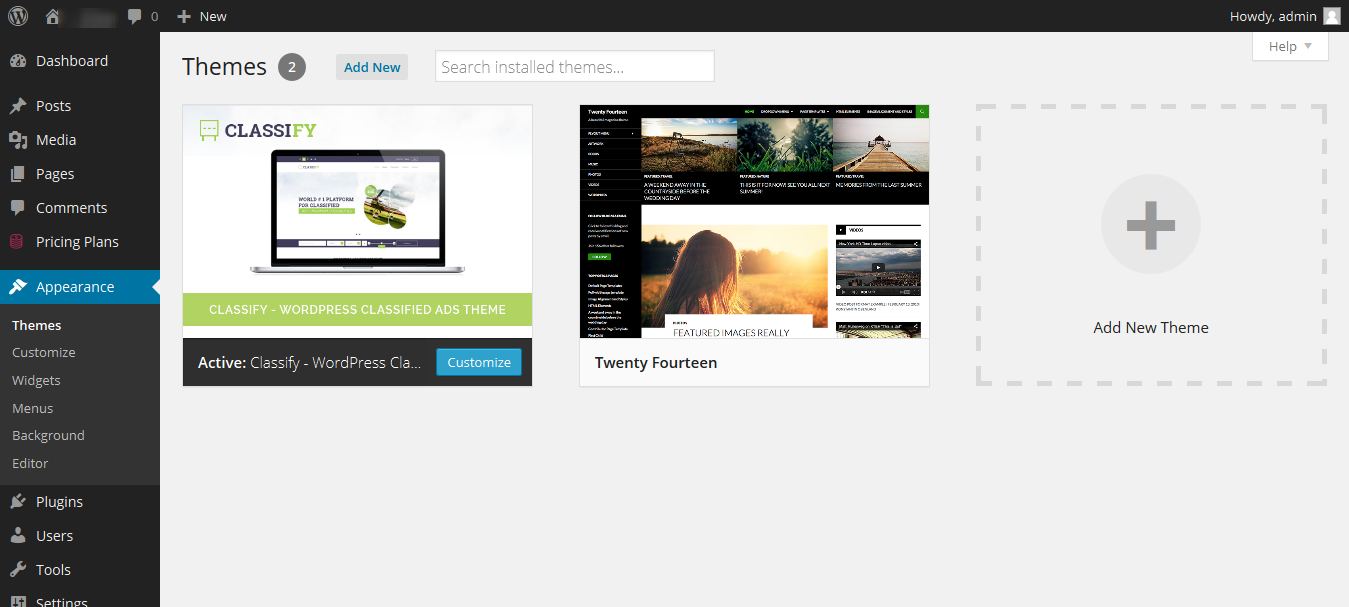Image resolution: width=1349 pixels, height=607 pixels.
Task: Click the plus New content icon
Action: coord(183,16)
